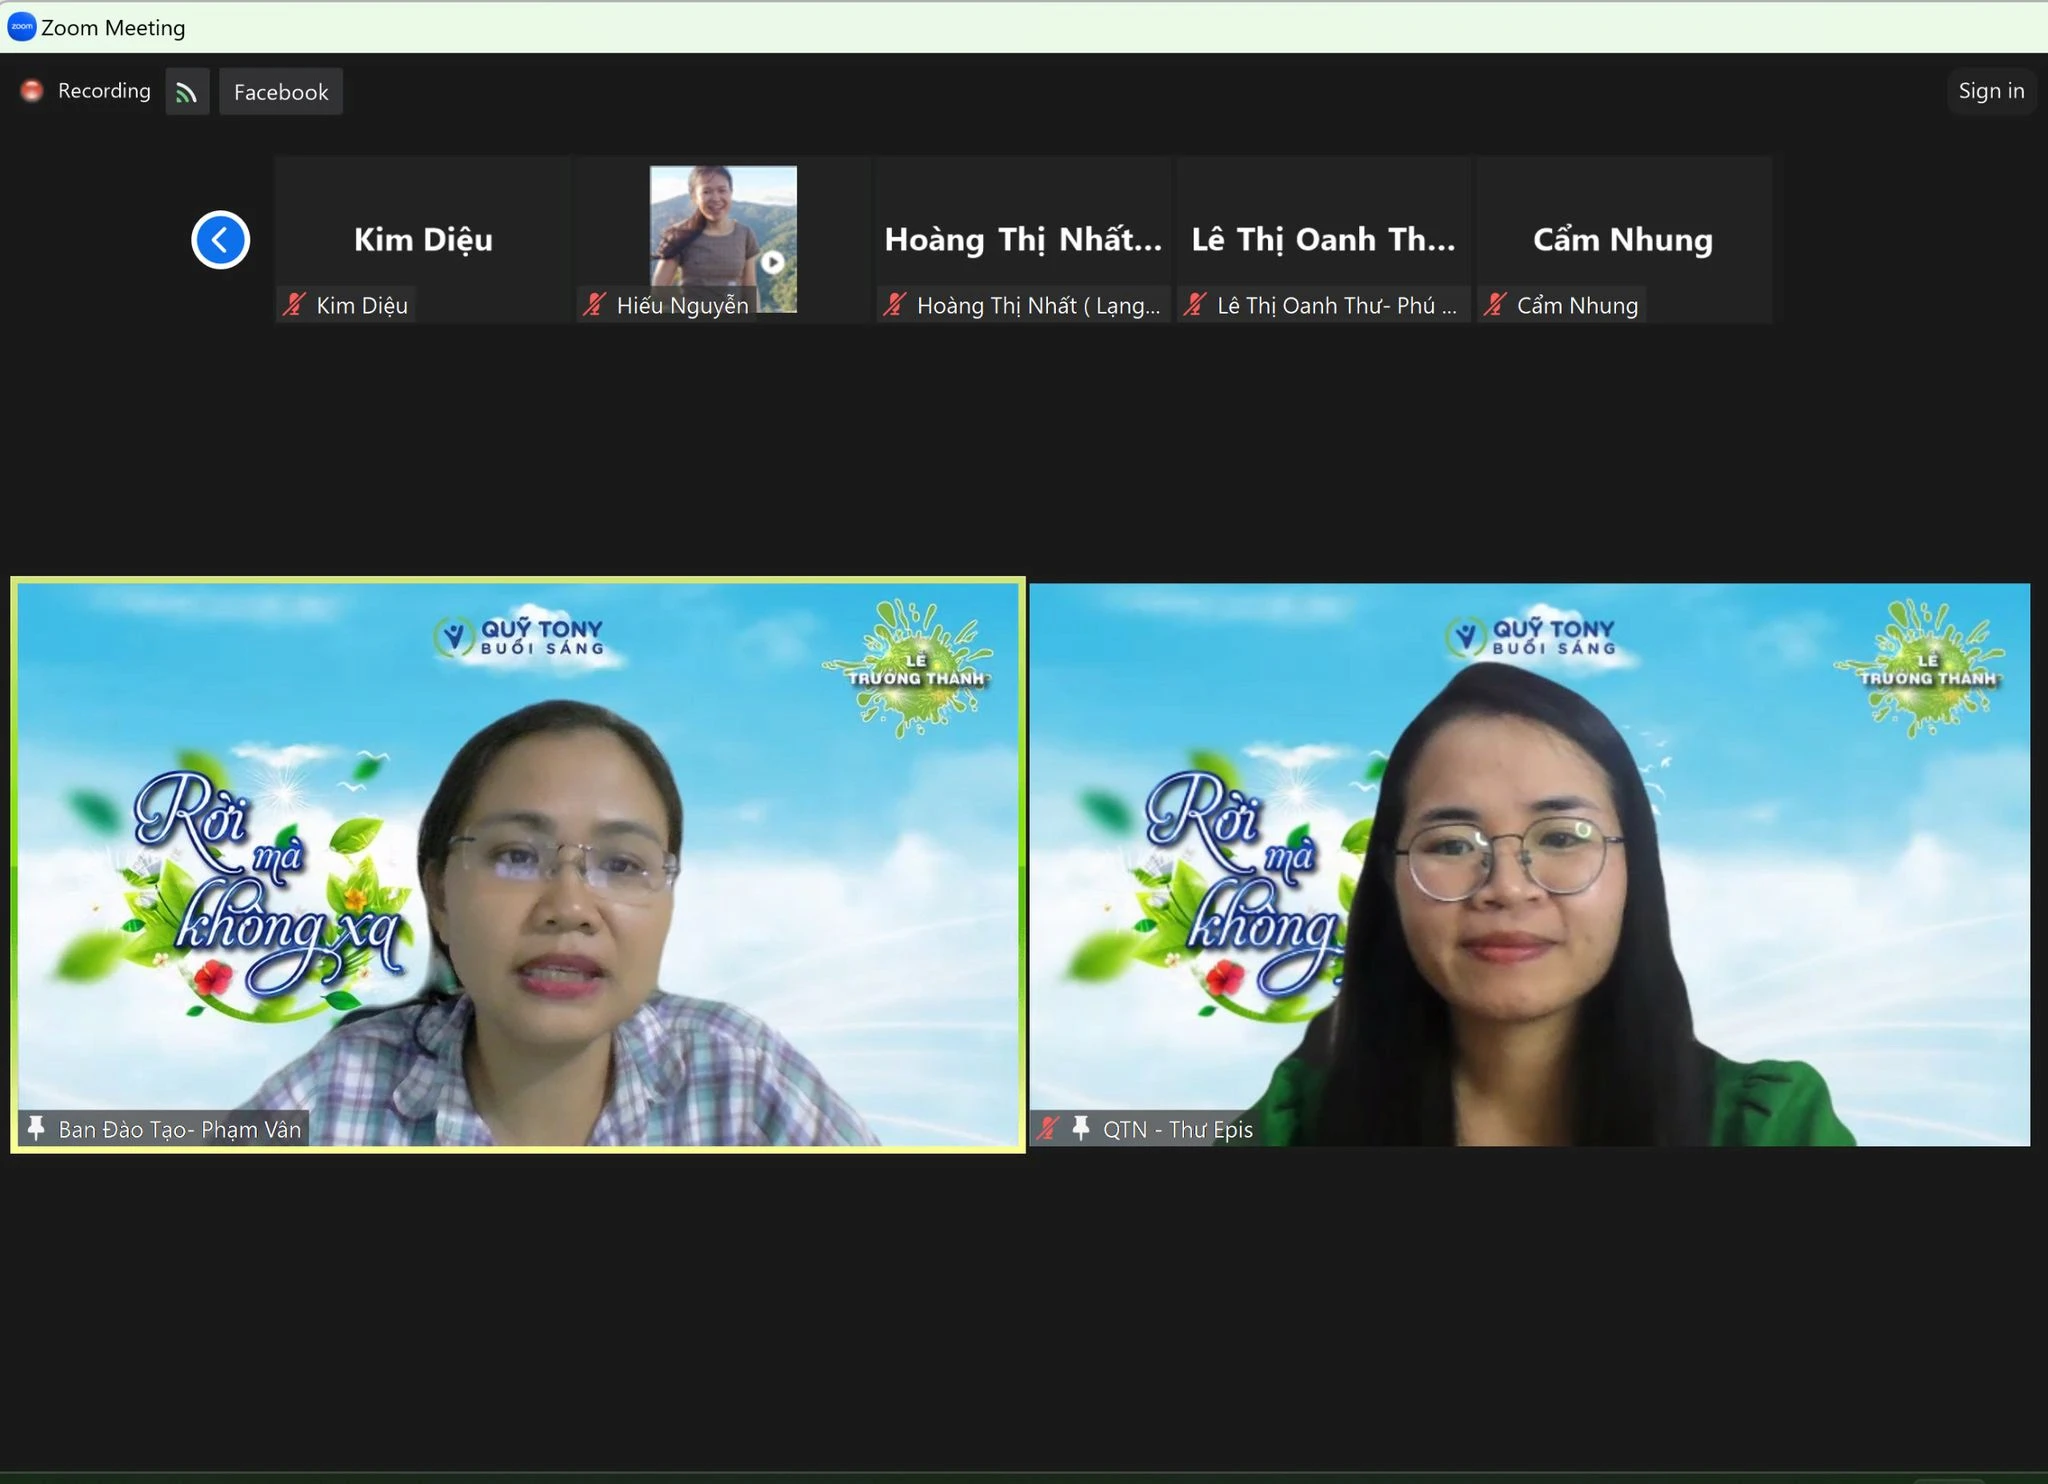Click the play icon on Hiếu Nguyễn's thumbnail
Viewport: 2048px width, 1484px height.
[772, 263]
